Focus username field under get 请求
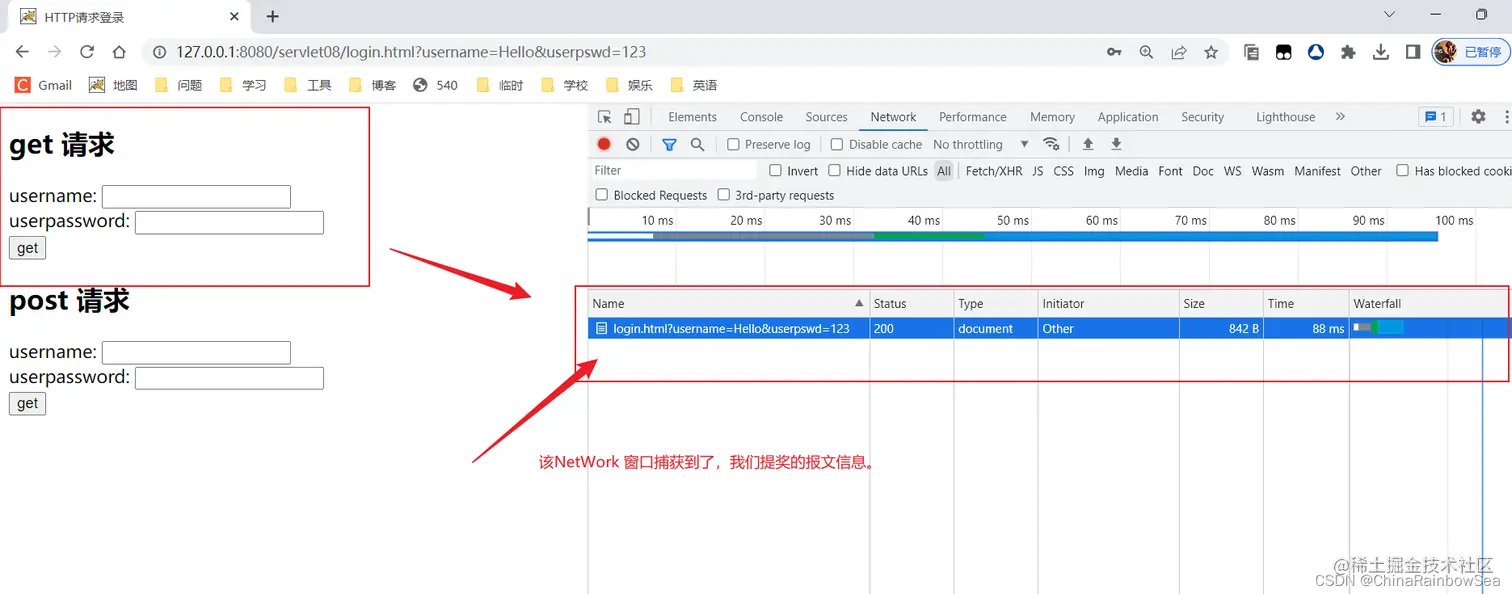 [196, 196]
